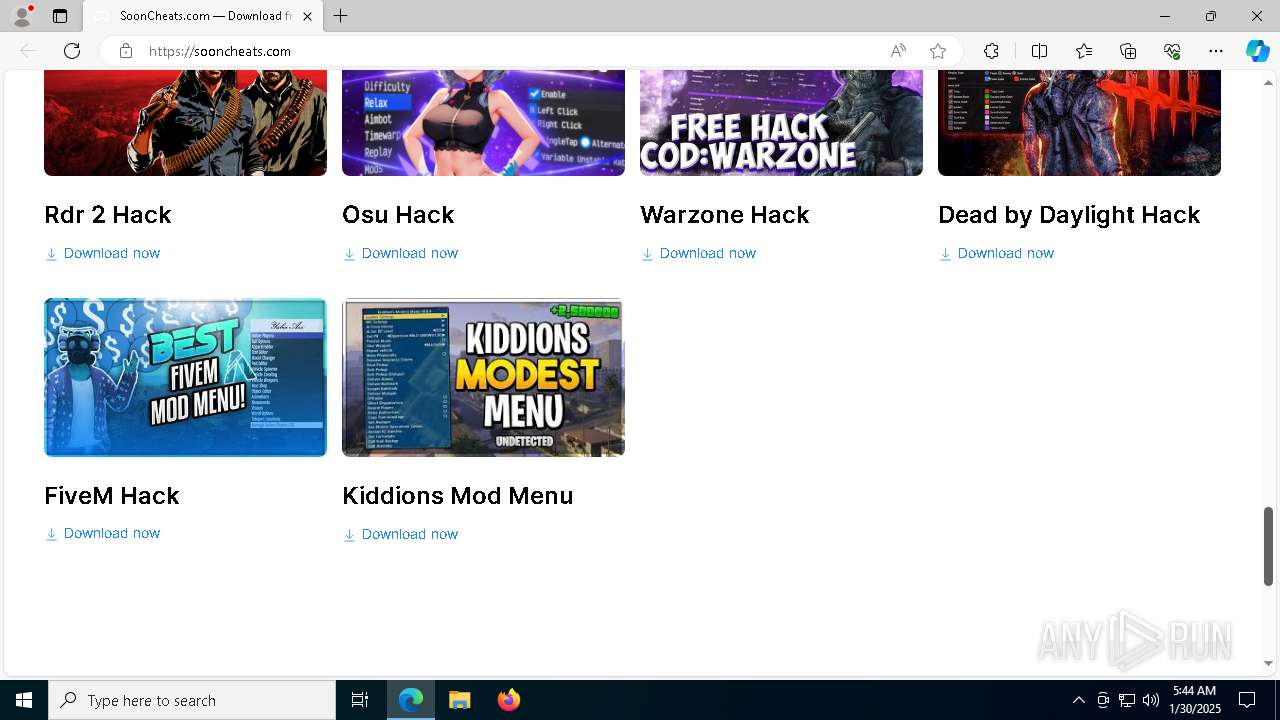Open the Warzone free hack thumbnail
This screenshot has width=1280, height=720.
(781, 123)
